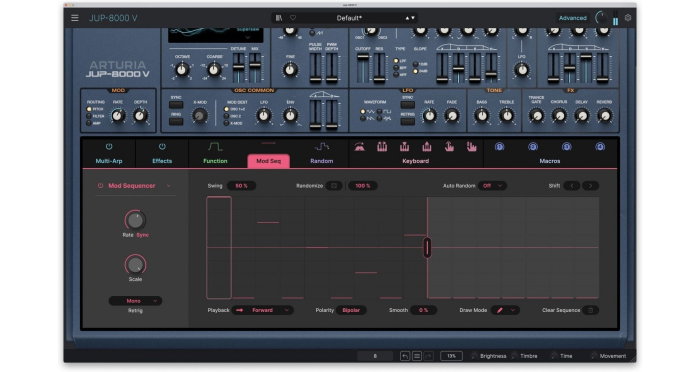700x372 pixels.
Task: Click the Movement macro knob
Action: tap(594, 356)
